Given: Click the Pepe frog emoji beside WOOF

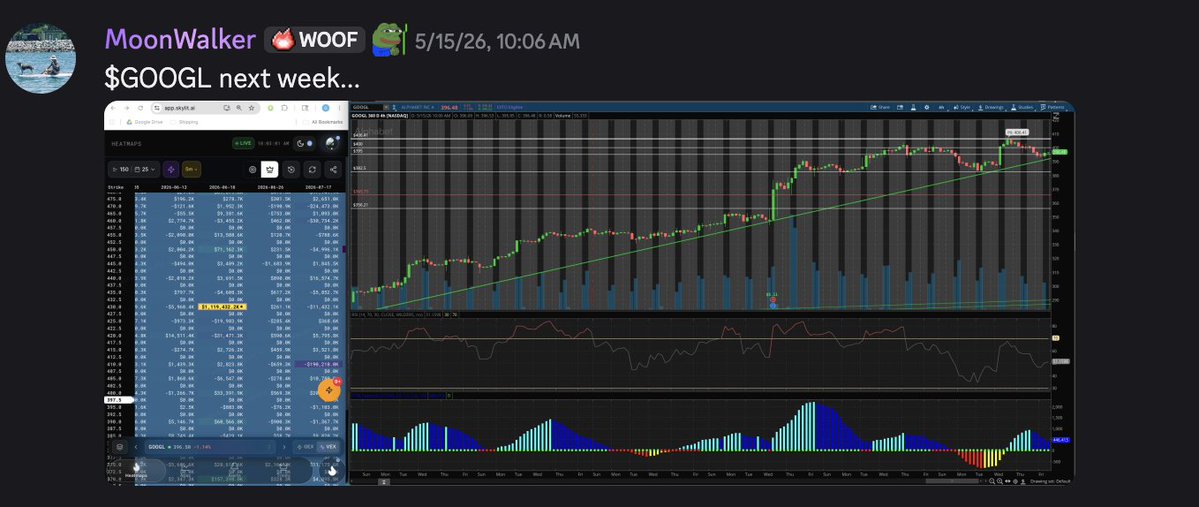Looking at the screenshot, I should pos(388,39).
